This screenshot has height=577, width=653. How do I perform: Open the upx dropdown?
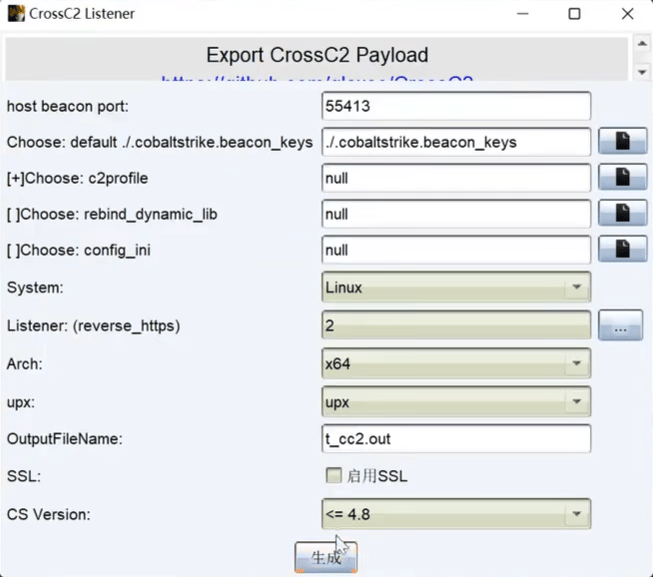[456, 401]
